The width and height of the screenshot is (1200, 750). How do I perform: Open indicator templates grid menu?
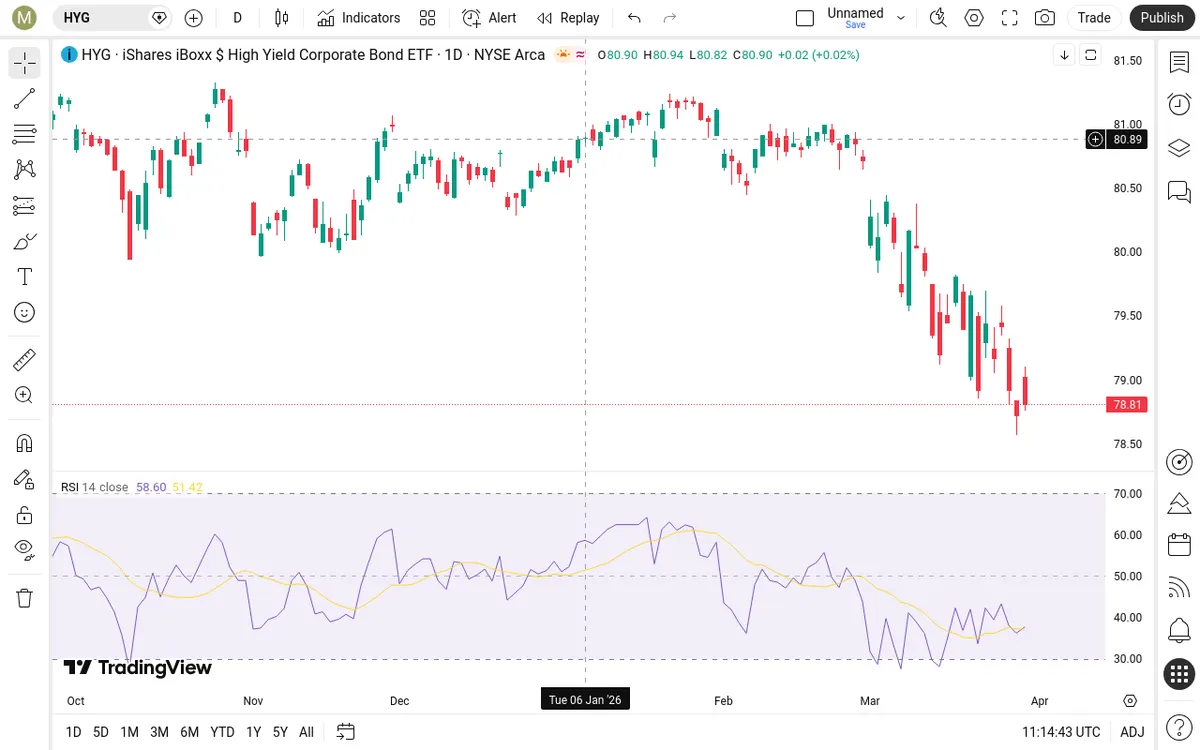[428, 18]
